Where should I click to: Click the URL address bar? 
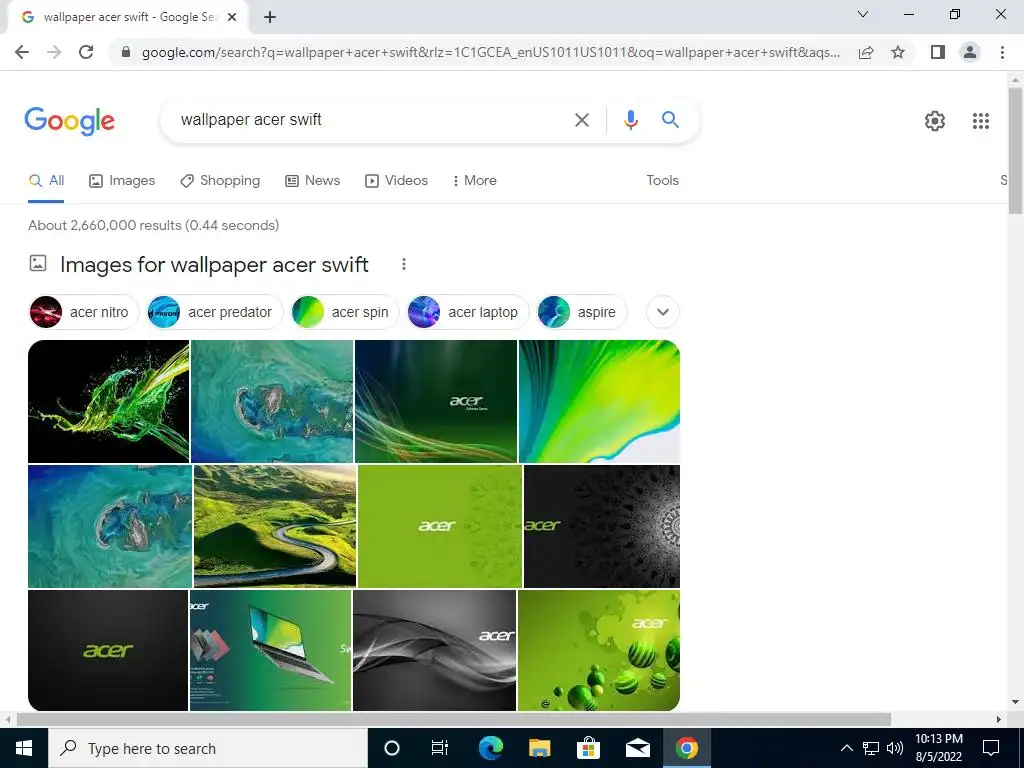(x=490, y=52)
